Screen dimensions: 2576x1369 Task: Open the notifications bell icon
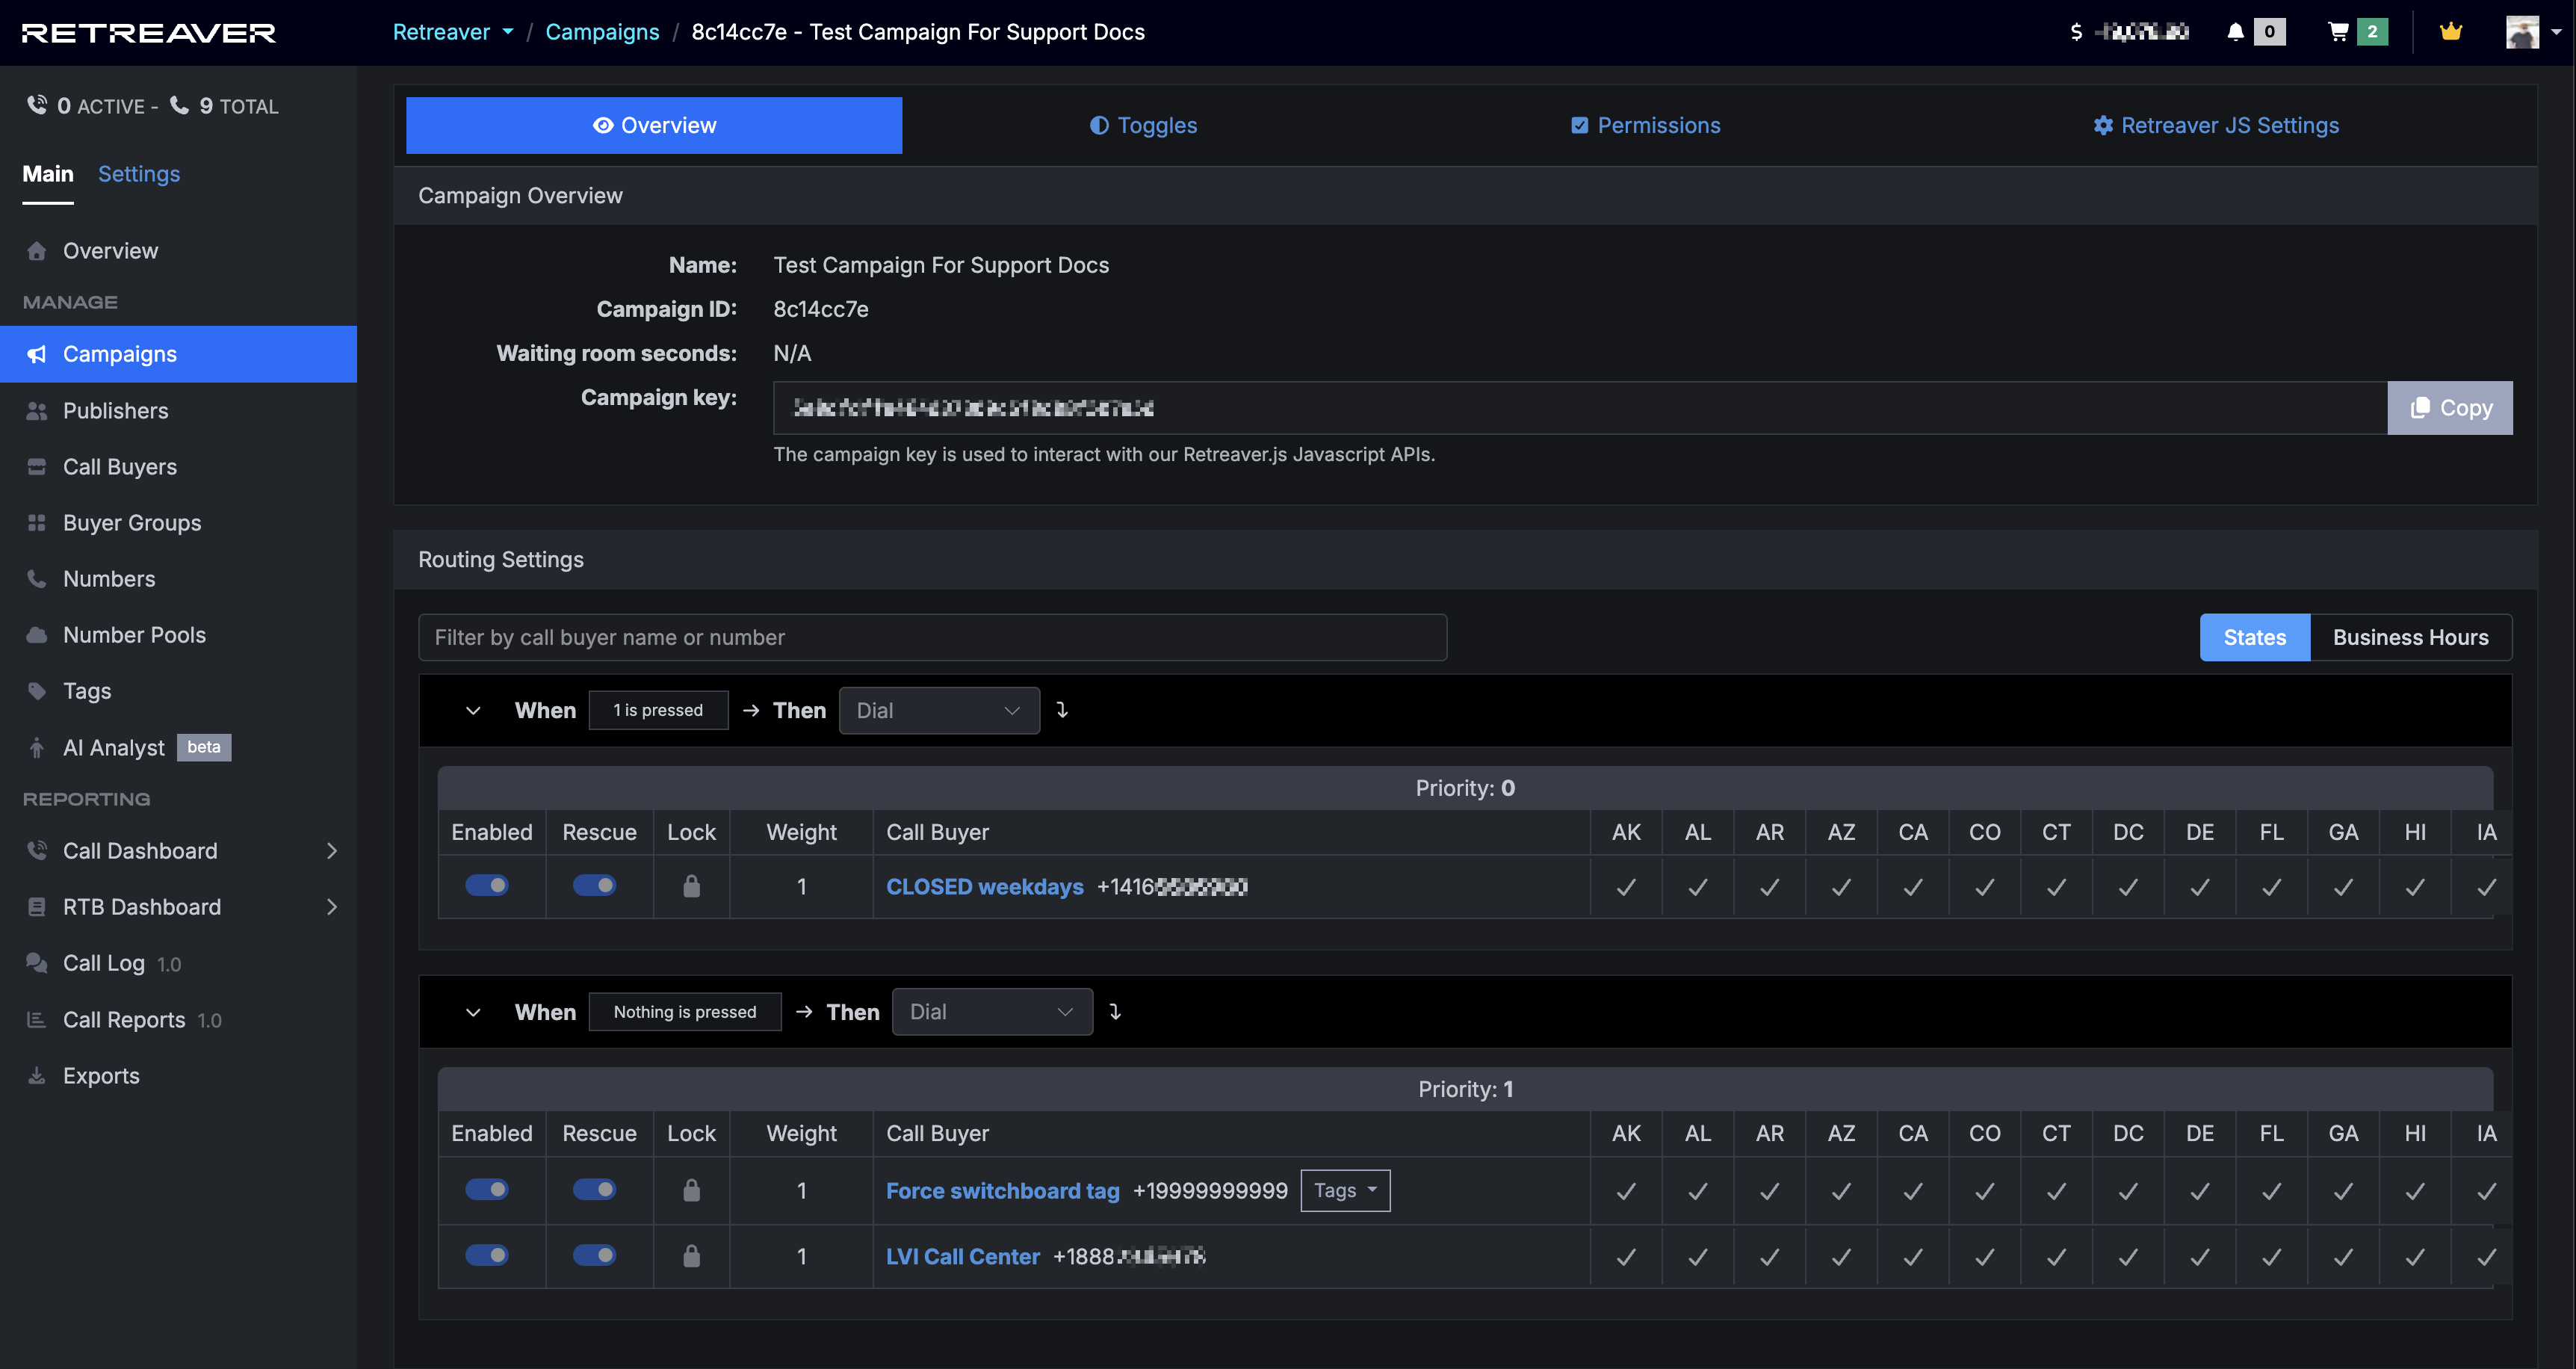2236,32
